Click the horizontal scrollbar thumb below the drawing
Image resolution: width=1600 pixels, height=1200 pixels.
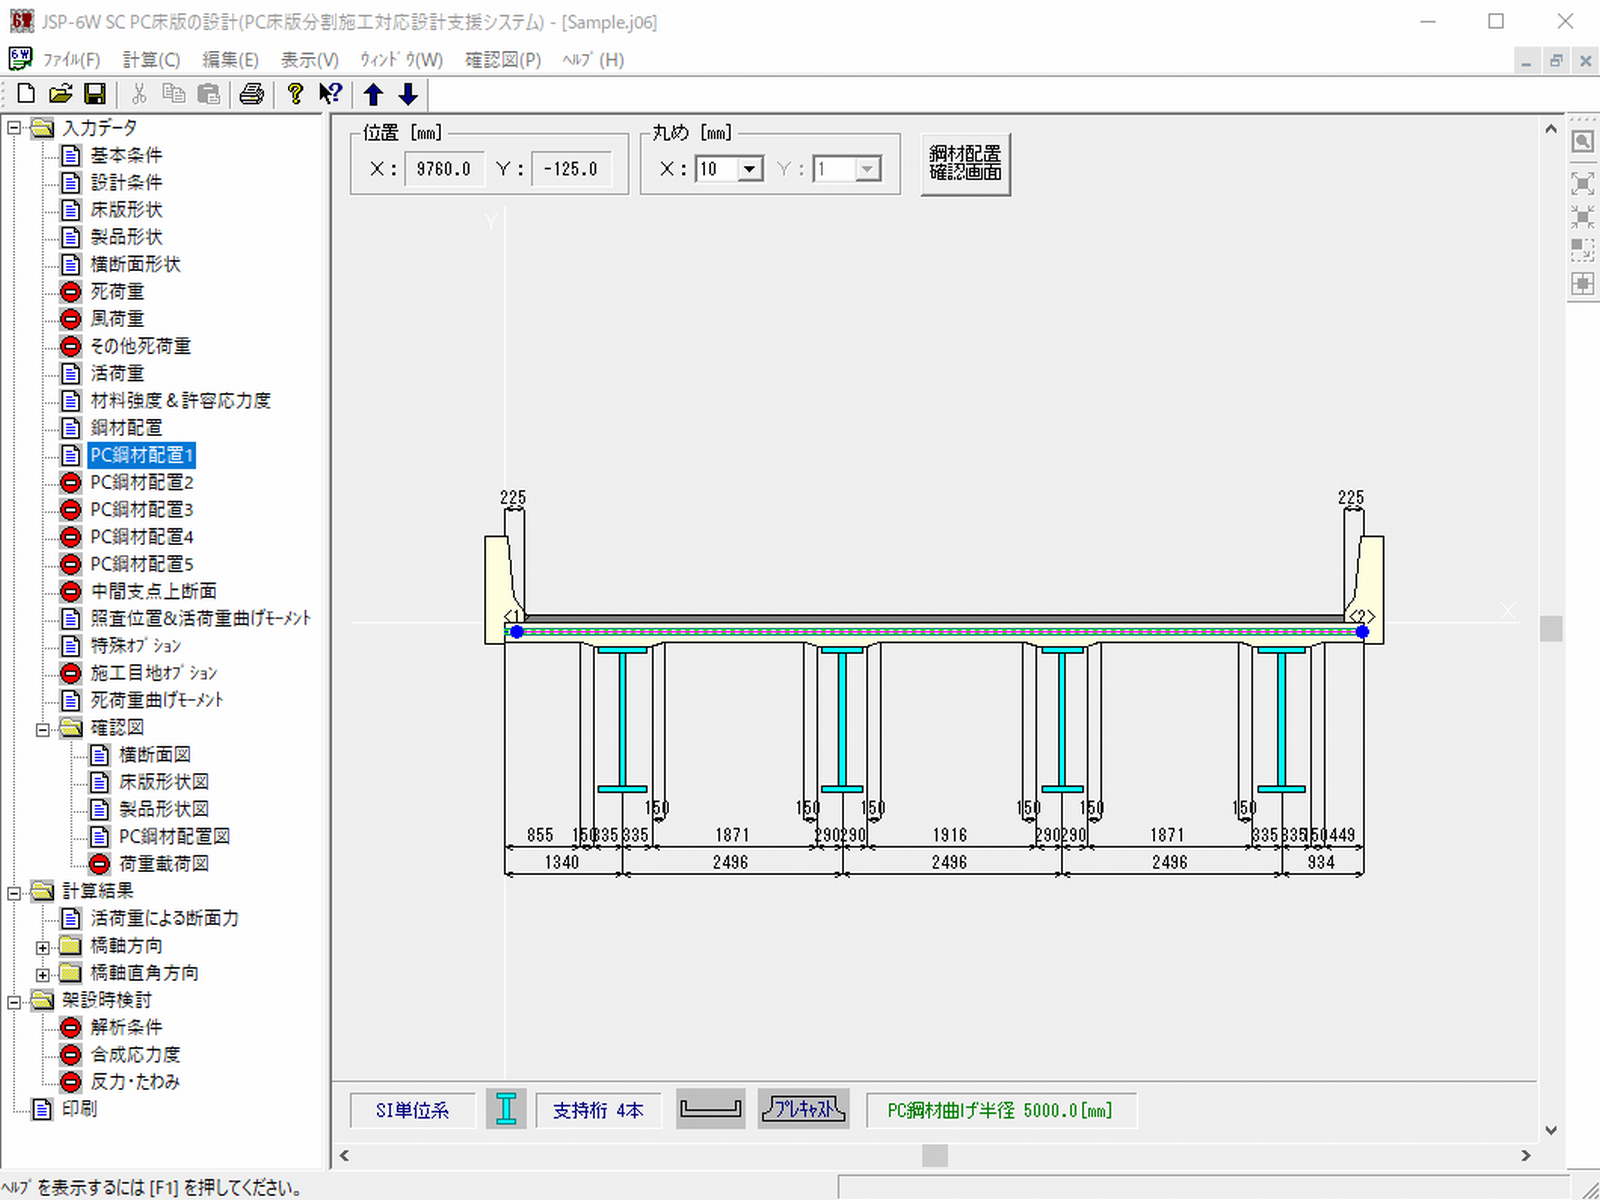(934, 1156)
